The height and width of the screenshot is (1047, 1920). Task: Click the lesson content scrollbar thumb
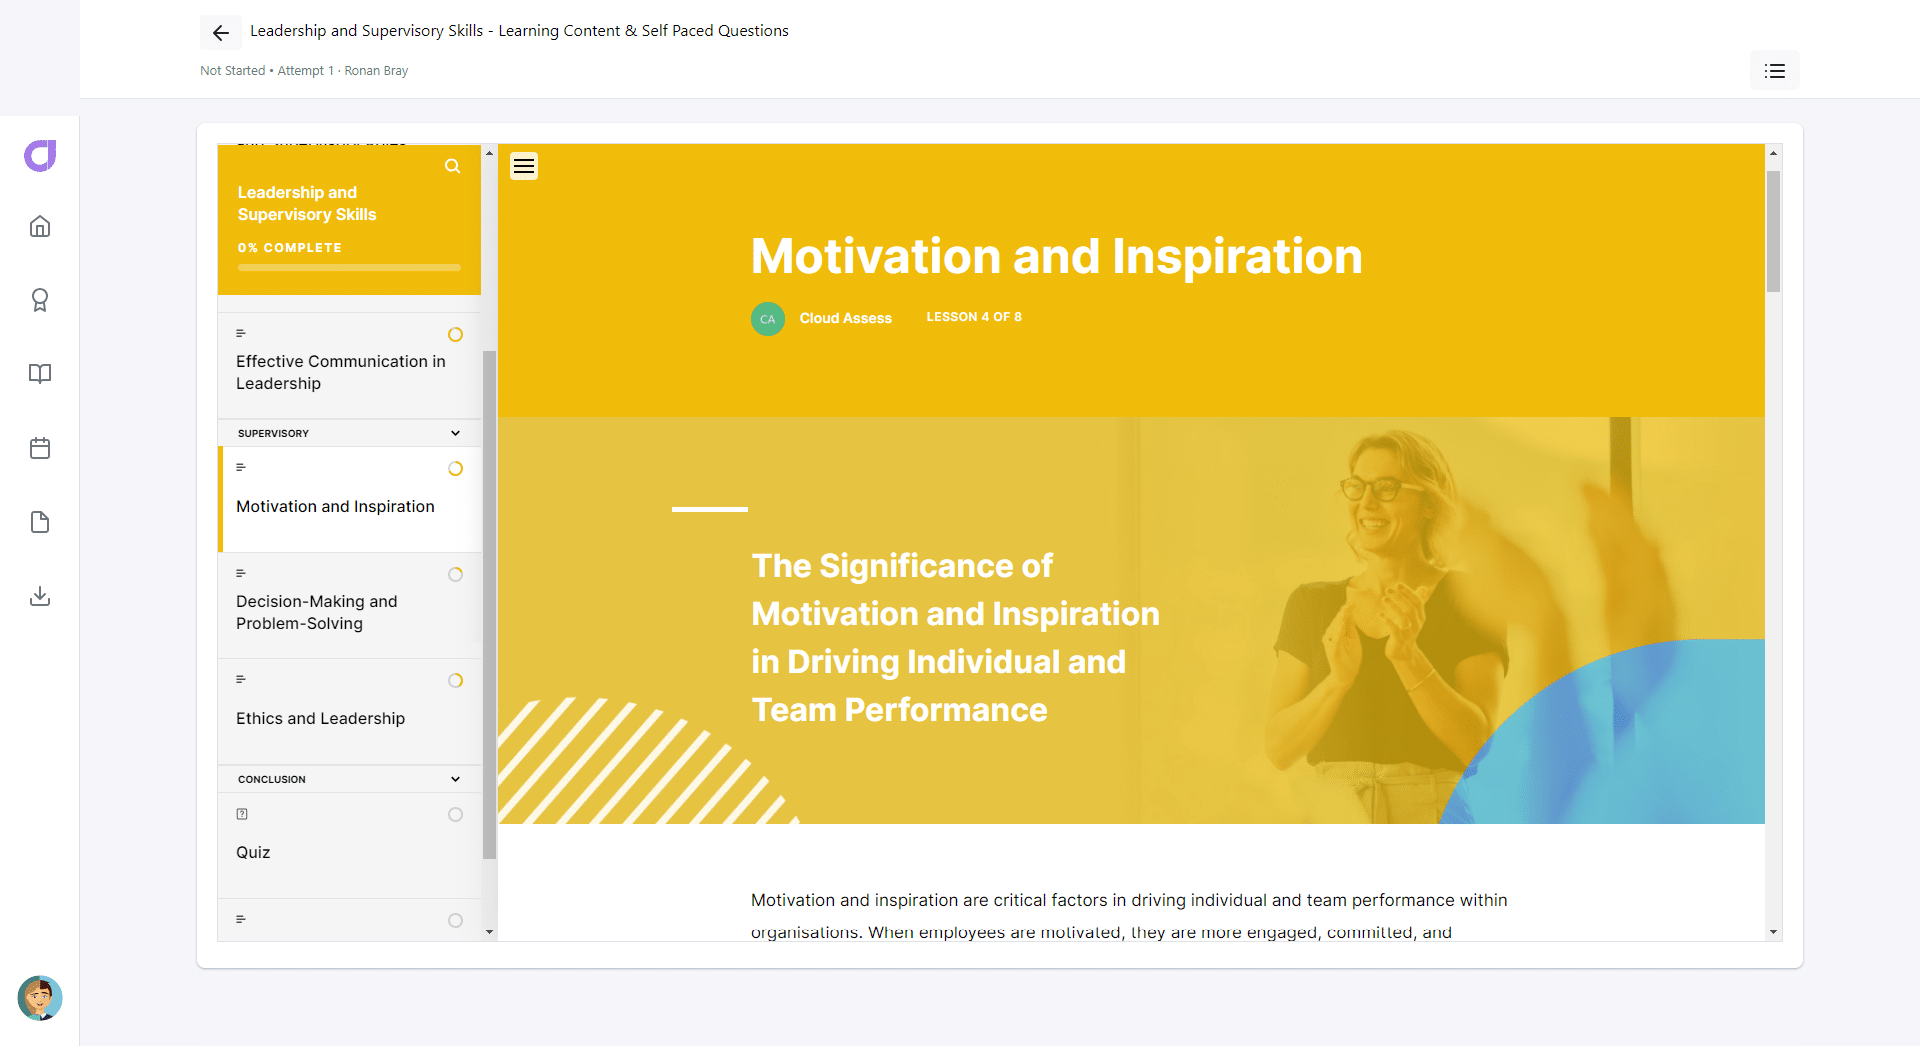[1773, 231]
